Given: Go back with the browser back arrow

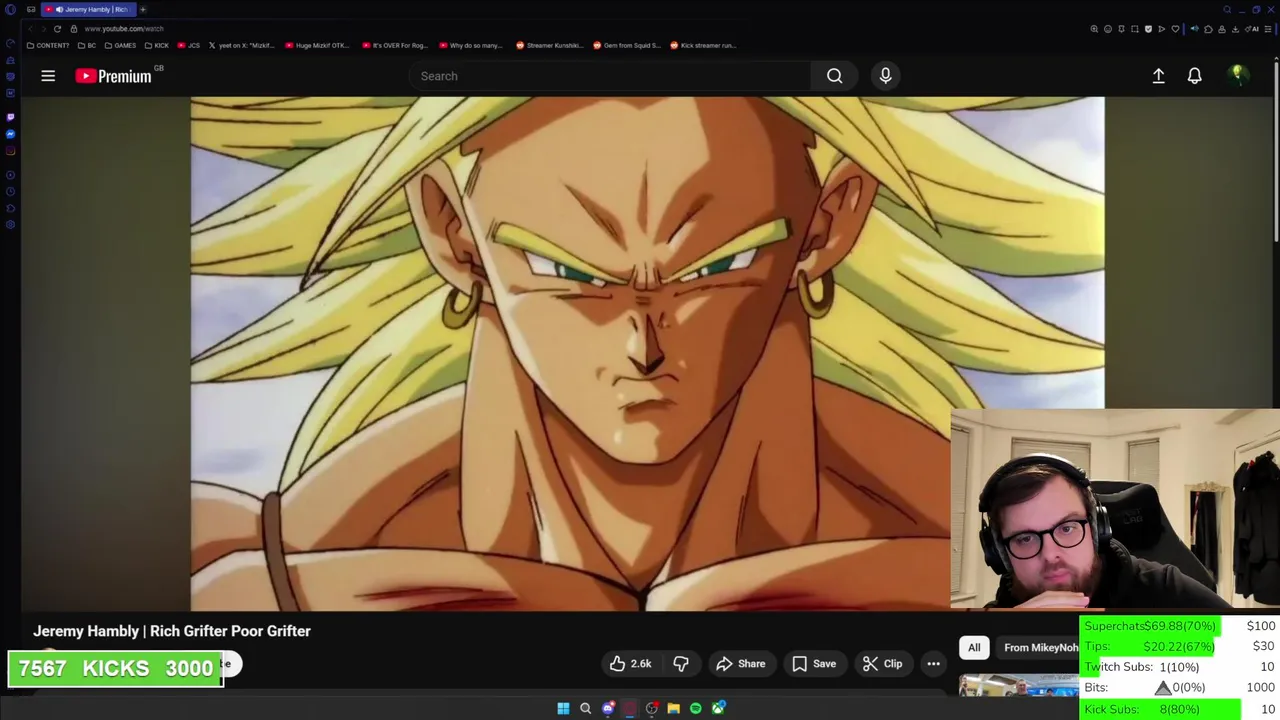Looking at the screenshot, I should [30, 29].
